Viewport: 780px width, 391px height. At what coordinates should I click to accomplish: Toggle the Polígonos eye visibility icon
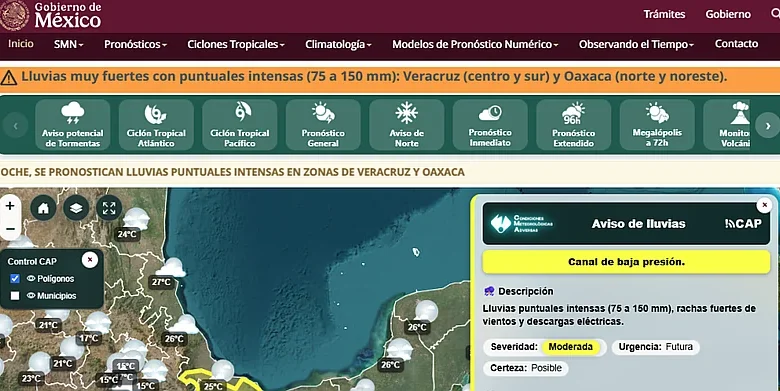tap(31, 279)
